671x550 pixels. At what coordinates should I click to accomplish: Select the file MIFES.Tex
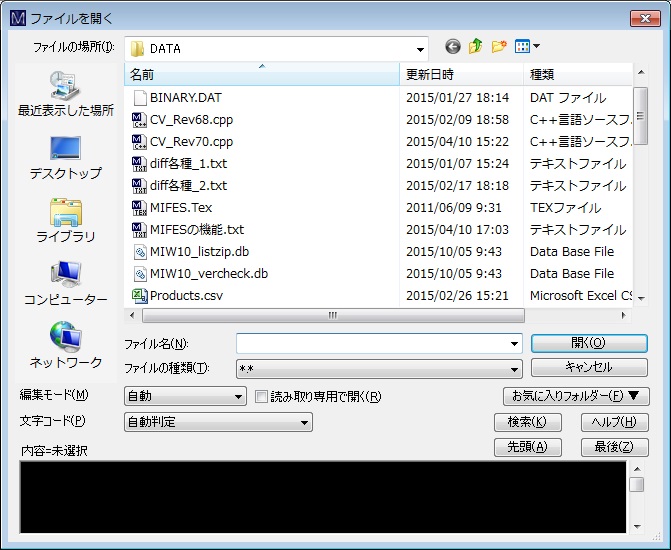click(180, 208)
